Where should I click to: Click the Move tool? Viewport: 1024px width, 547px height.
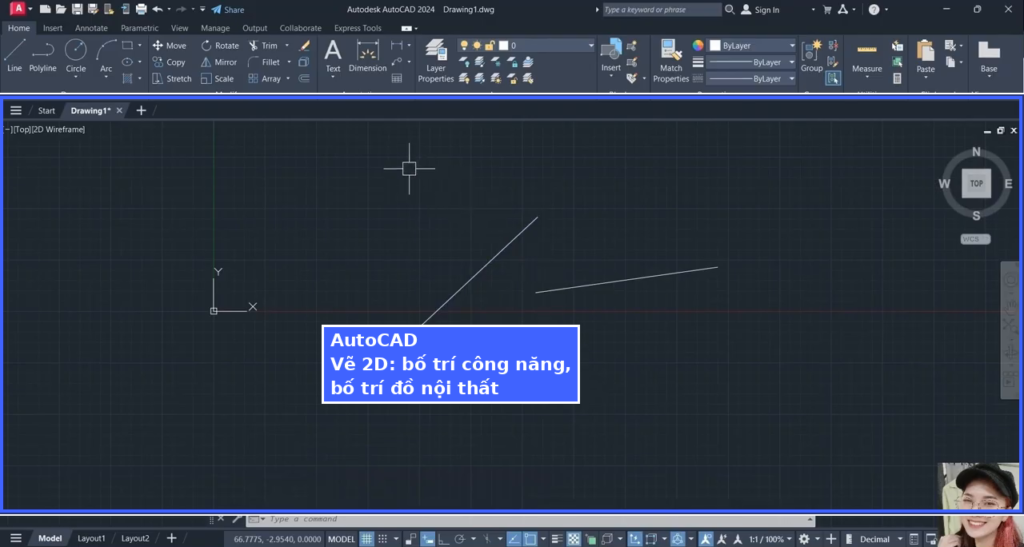tap(169, 46)
